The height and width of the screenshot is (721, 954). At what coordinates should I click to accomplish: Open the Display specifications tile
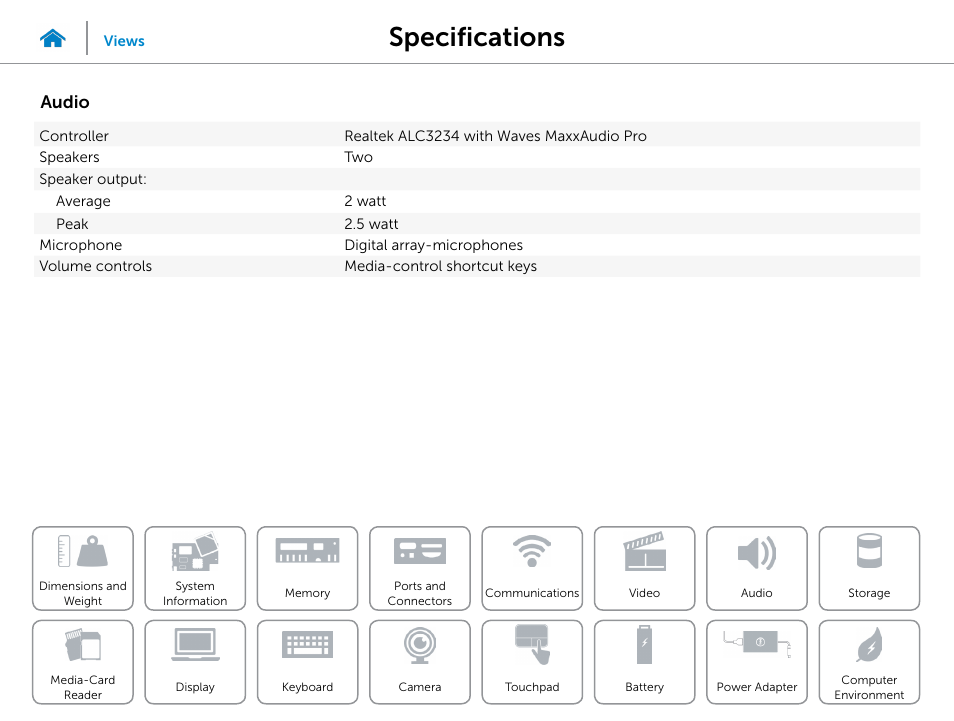tap(195, 662)
